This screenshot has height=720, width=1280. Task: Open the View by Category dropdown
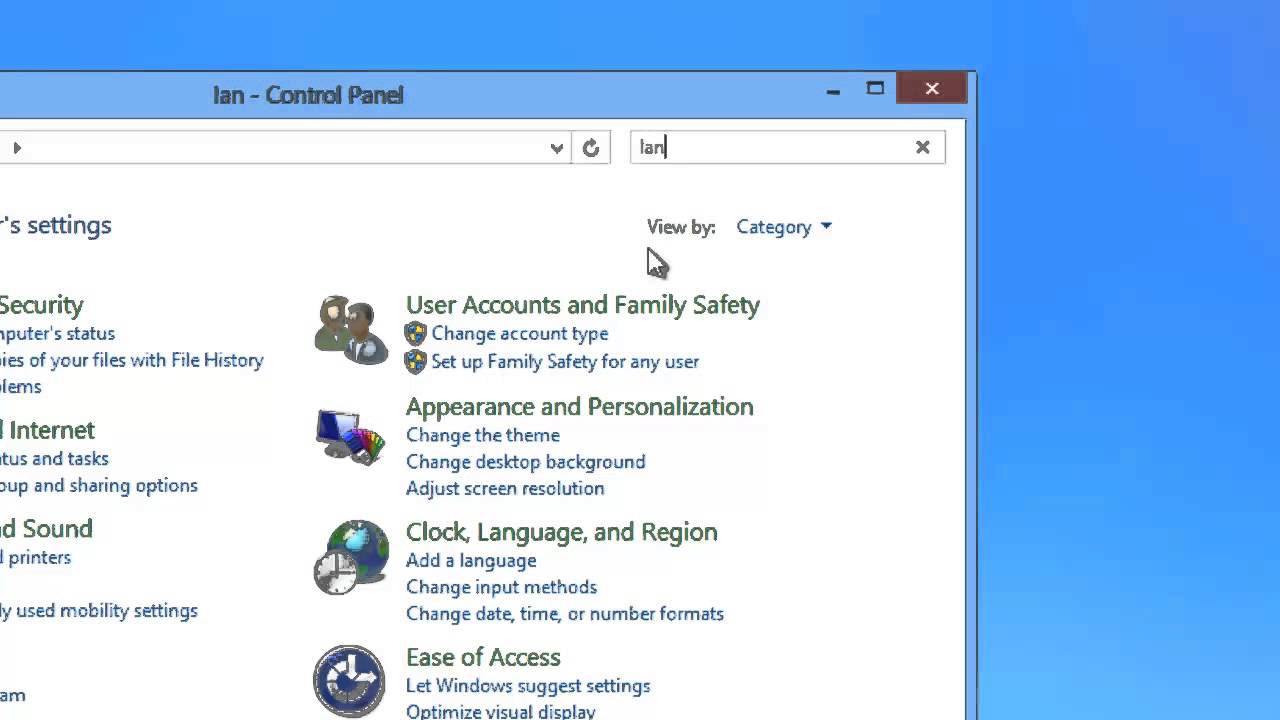pos(784,227)
